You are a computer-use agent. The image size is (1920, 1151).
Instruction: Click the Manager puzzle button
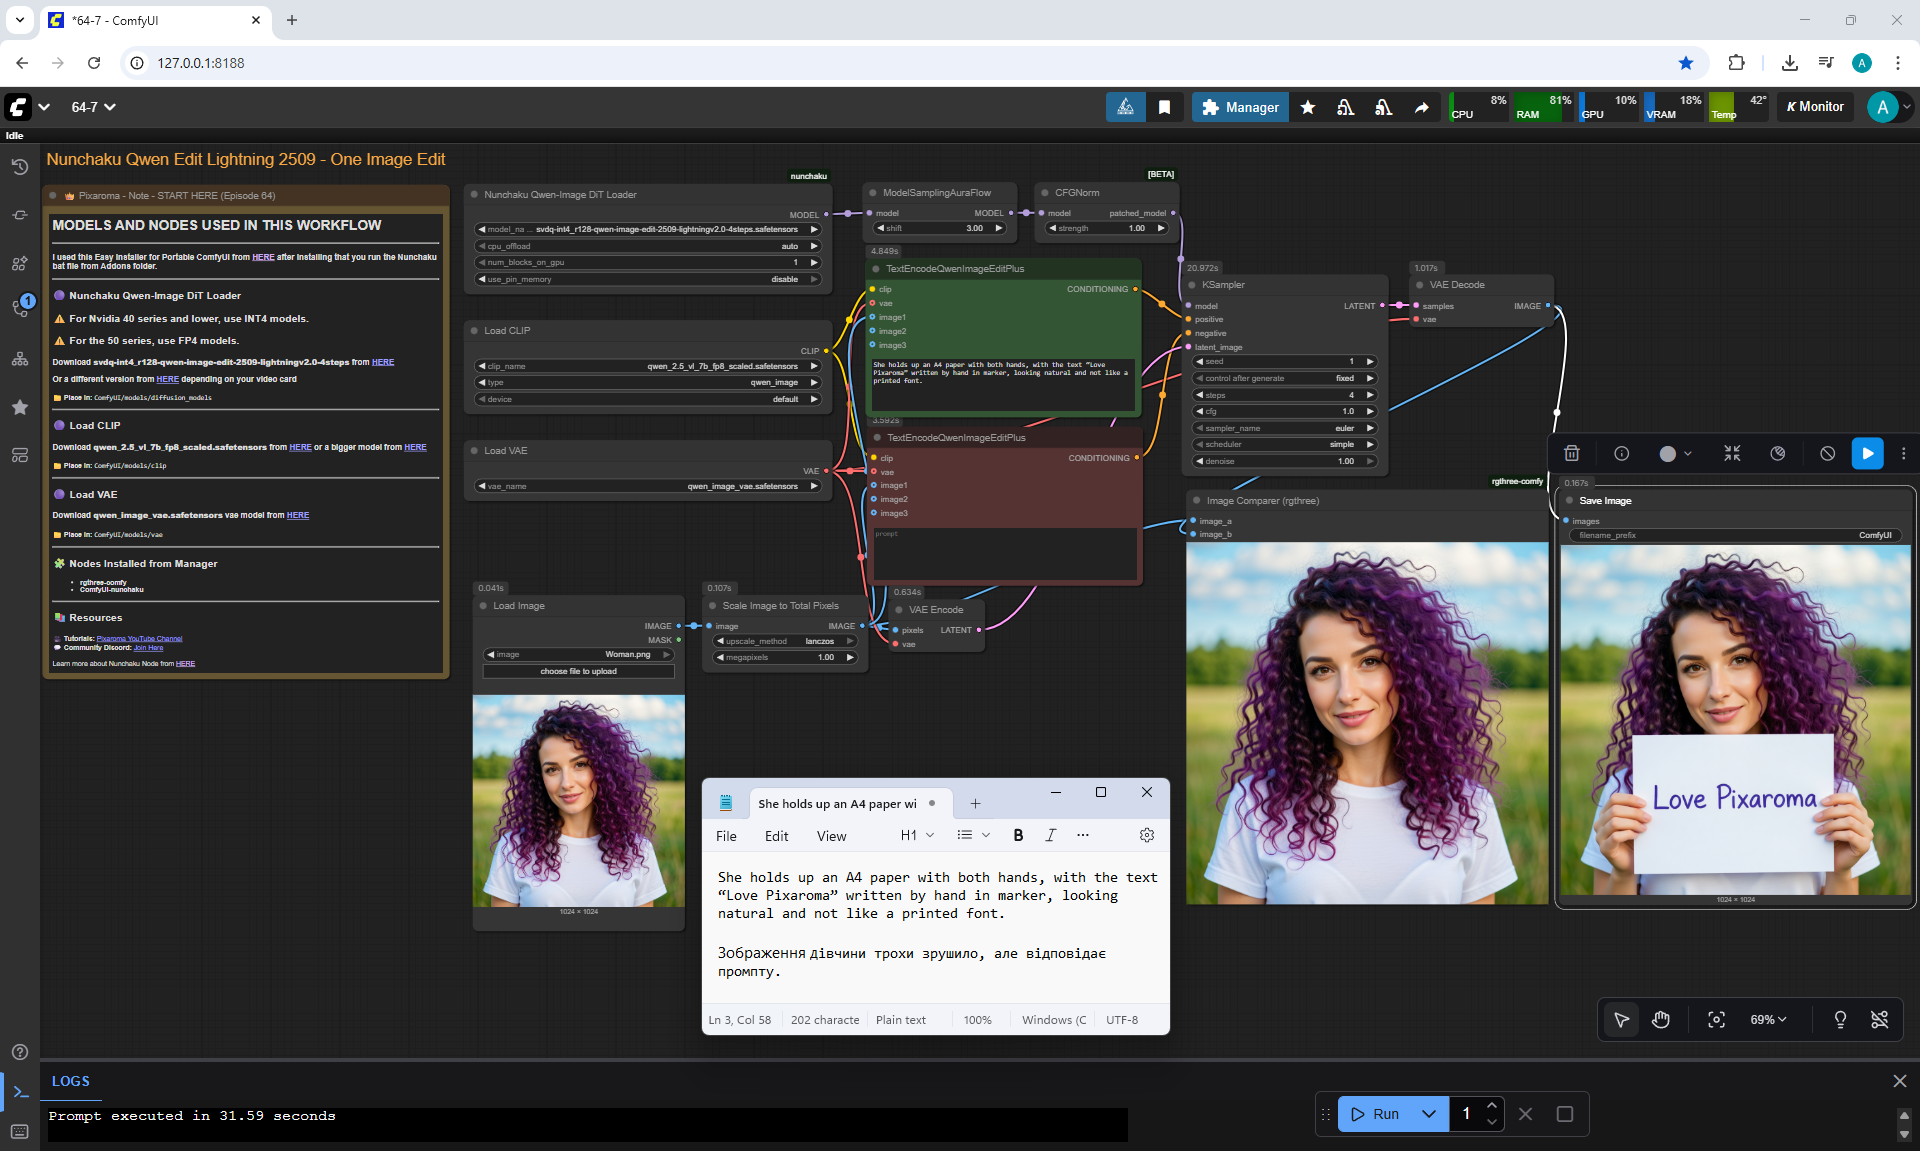(x=1240, y=107)
